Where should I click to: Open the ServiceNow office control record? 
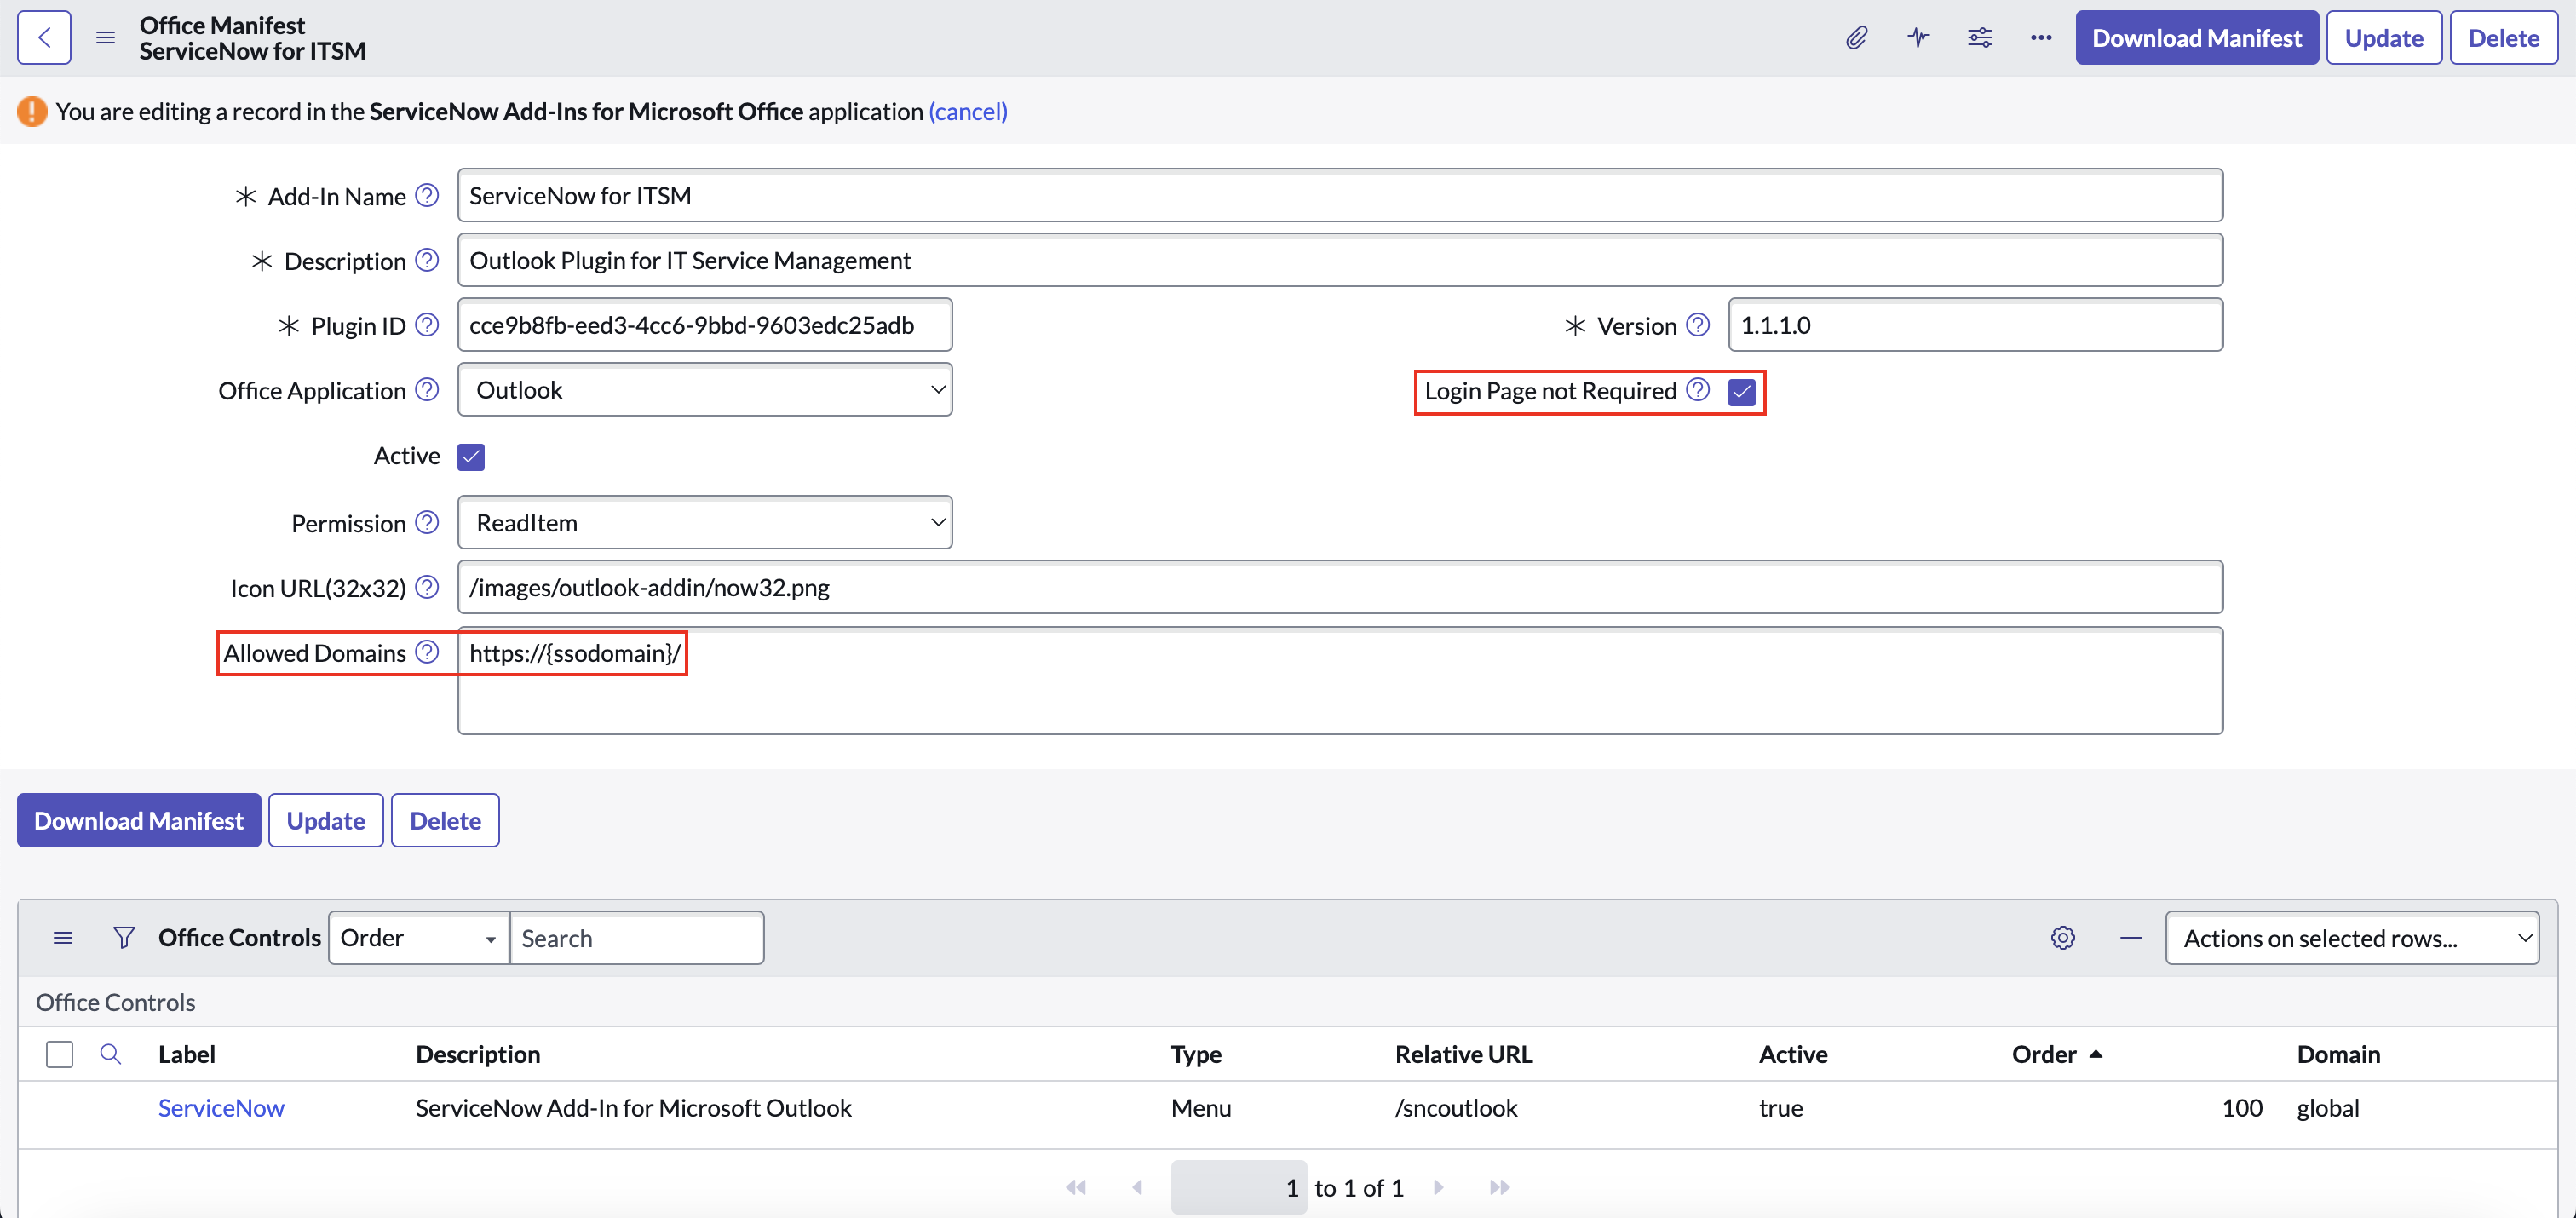coord(221,1107)
